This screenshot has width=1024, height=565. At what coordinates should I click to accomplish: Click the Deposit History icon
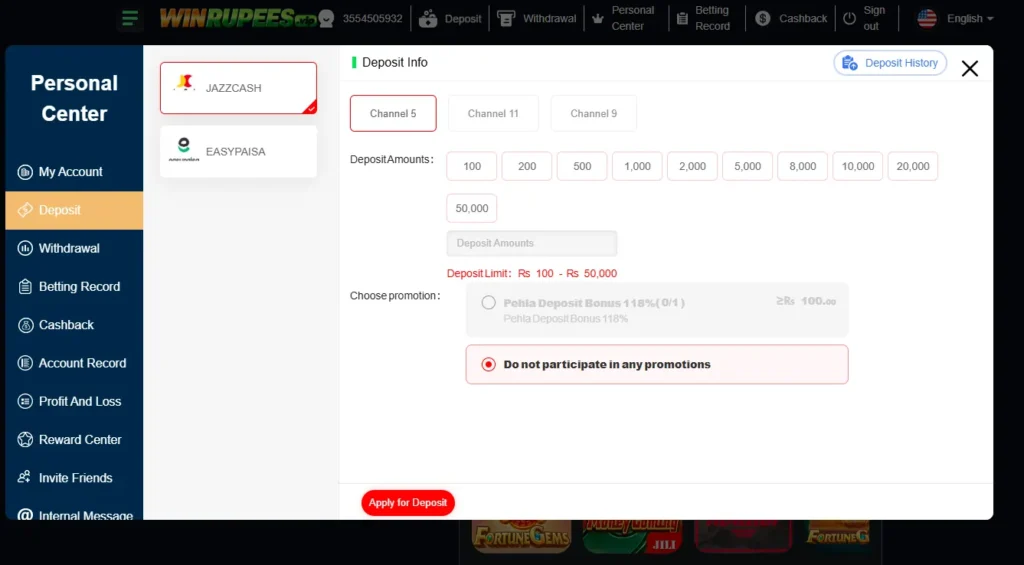point(850,63)
